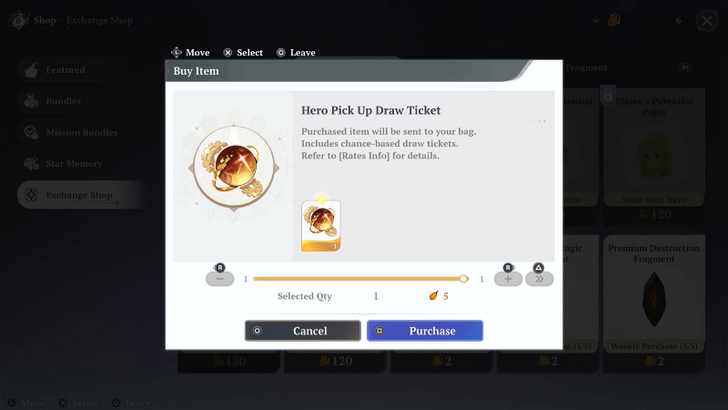Decrease quantity with the minus button

pos(220,279)
